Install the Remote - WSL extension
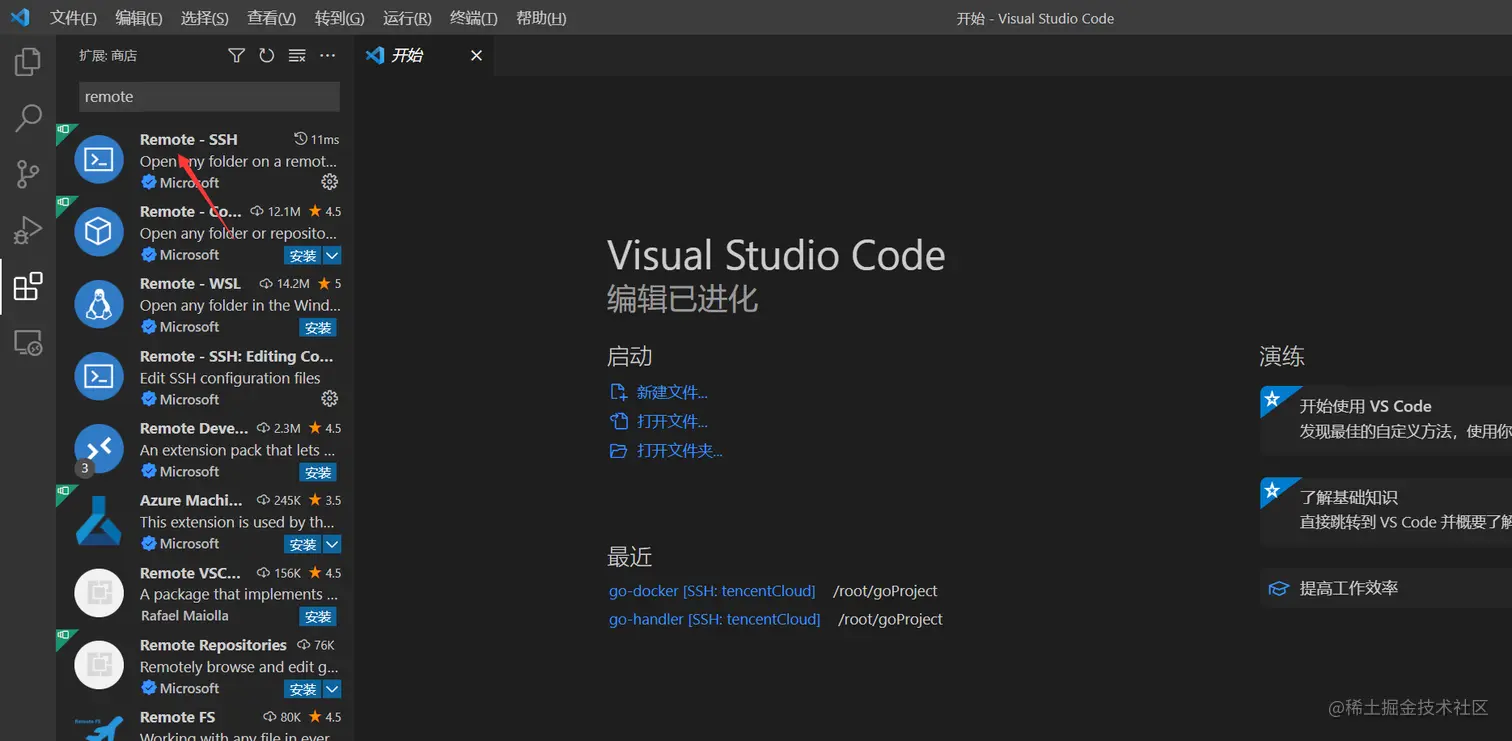 (318, 328)
